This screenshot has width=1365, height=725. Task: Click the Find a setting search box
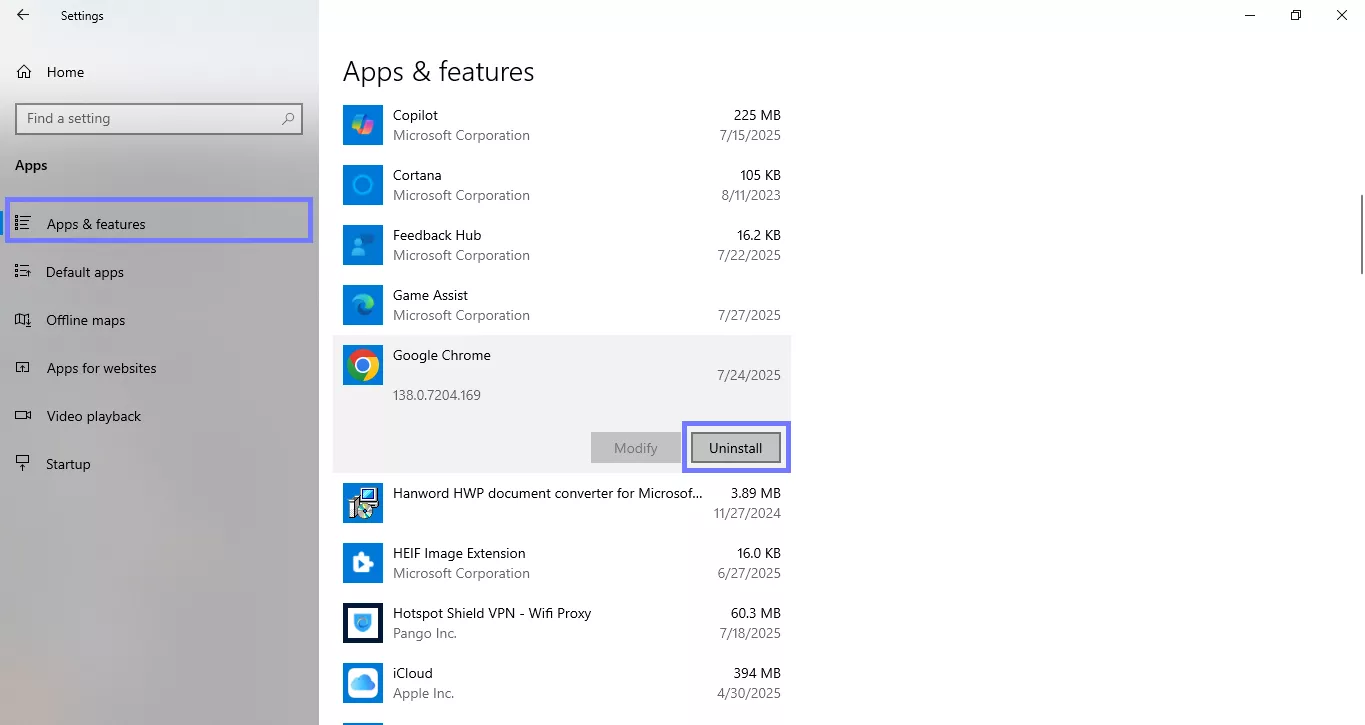click(159, 118)
